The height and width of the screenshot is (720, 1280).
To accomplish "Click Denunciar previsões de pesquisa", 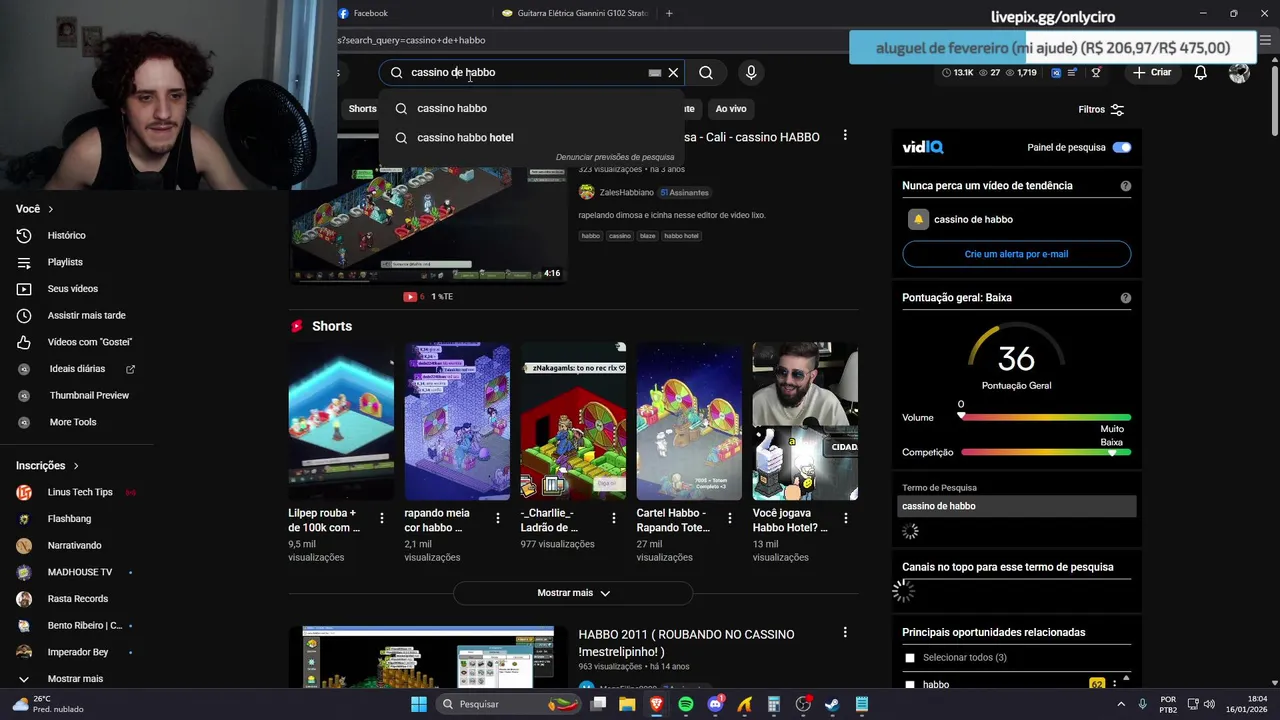I will click(615, 157).
